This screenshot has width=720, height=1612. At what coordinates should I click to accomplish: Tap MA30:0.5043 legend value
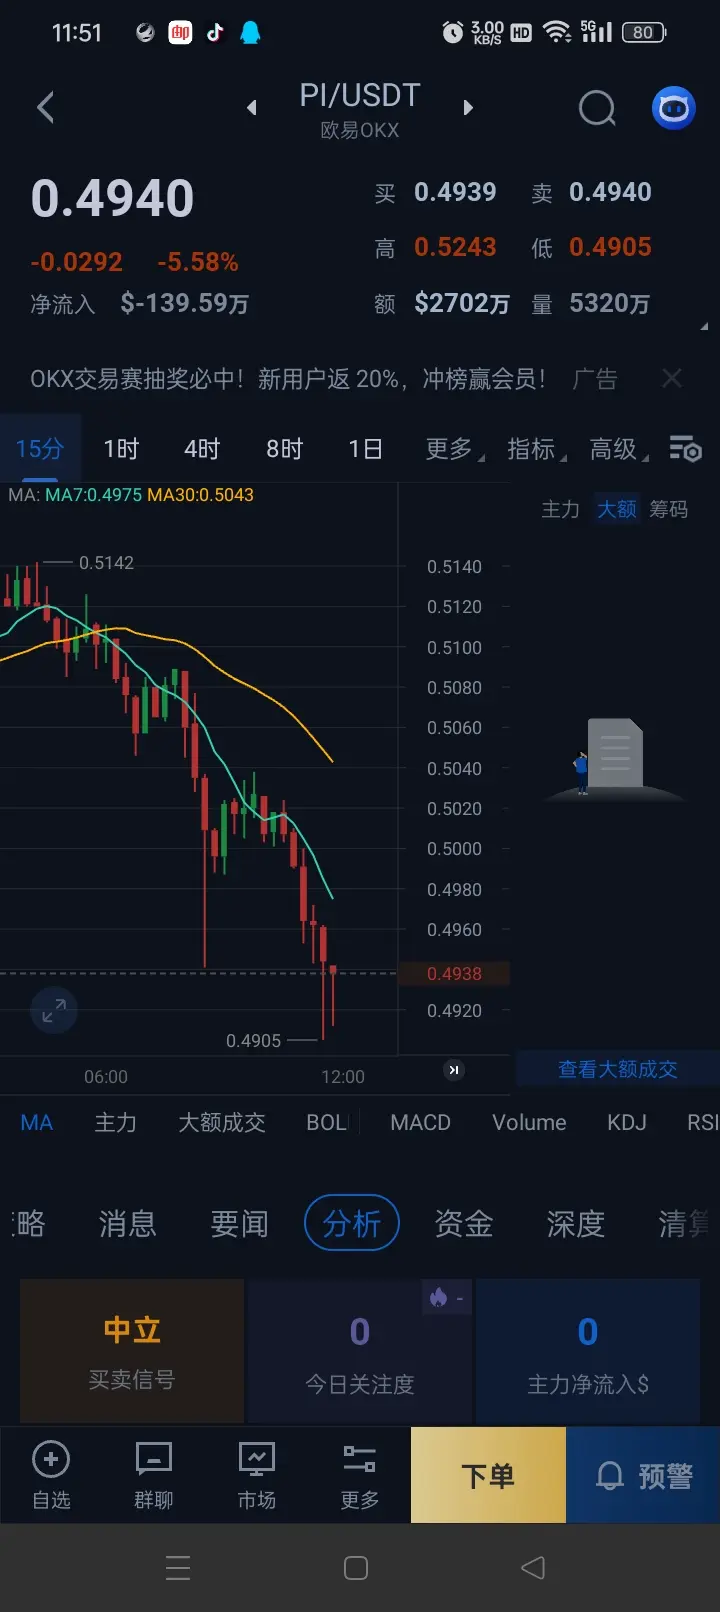tap(200, 495)
